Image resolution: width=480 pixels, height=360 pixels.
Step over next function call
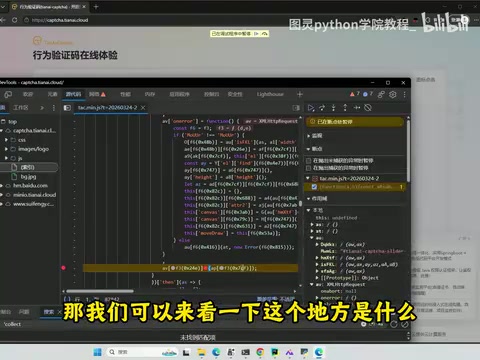(322, 108)
